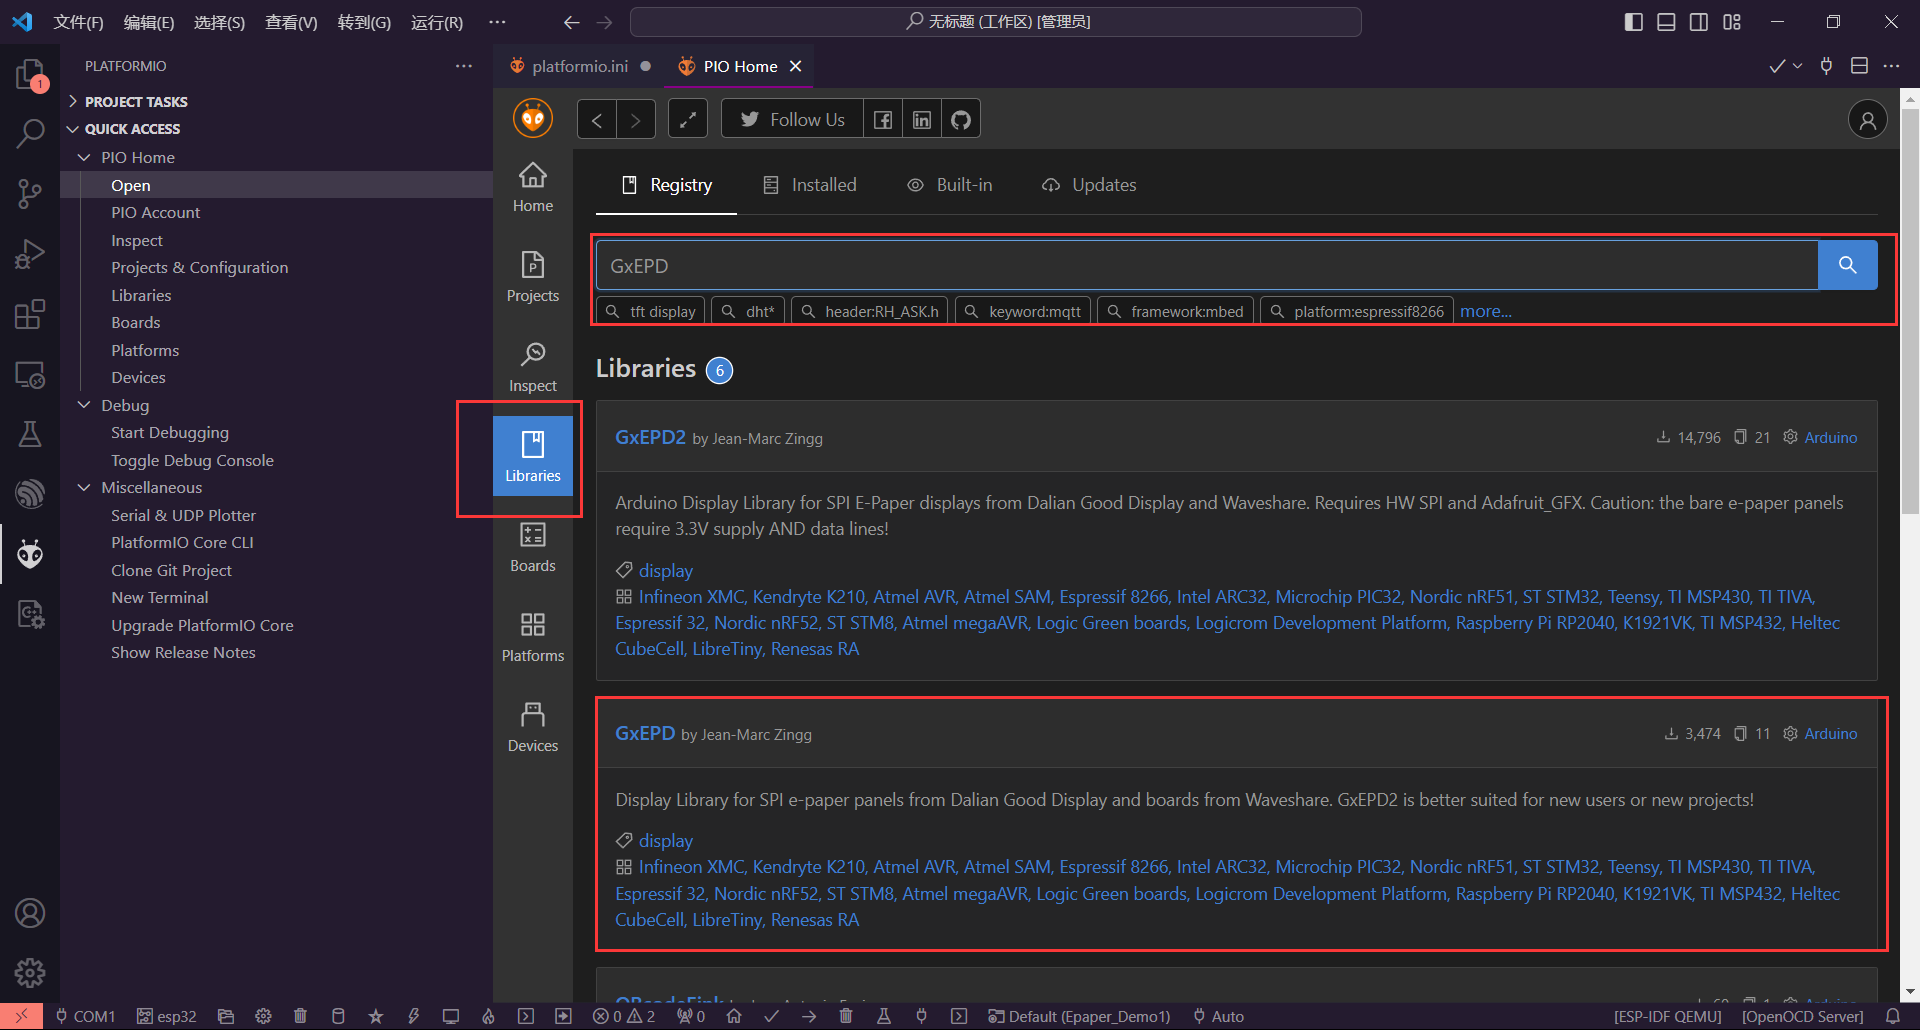This screenshot has width=1920, height=1030.
Task: Open Libraries in PIO Home sidebar
Action: [533, 457]
